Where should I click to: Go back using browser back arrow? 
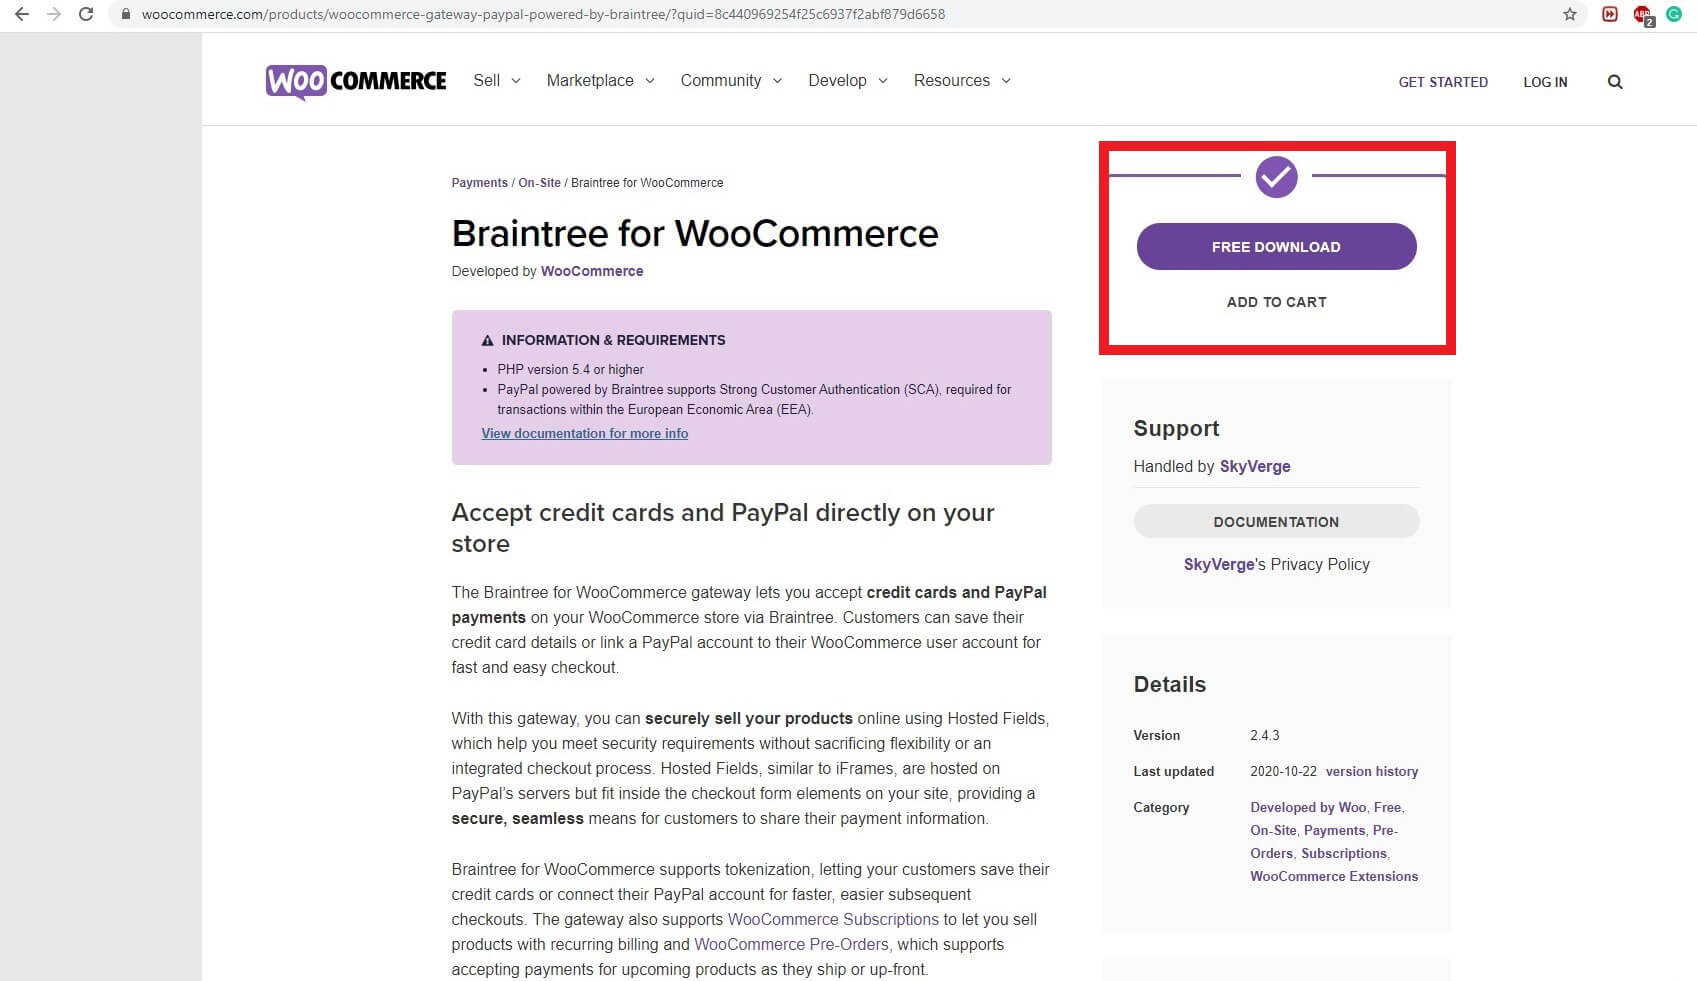21,14
